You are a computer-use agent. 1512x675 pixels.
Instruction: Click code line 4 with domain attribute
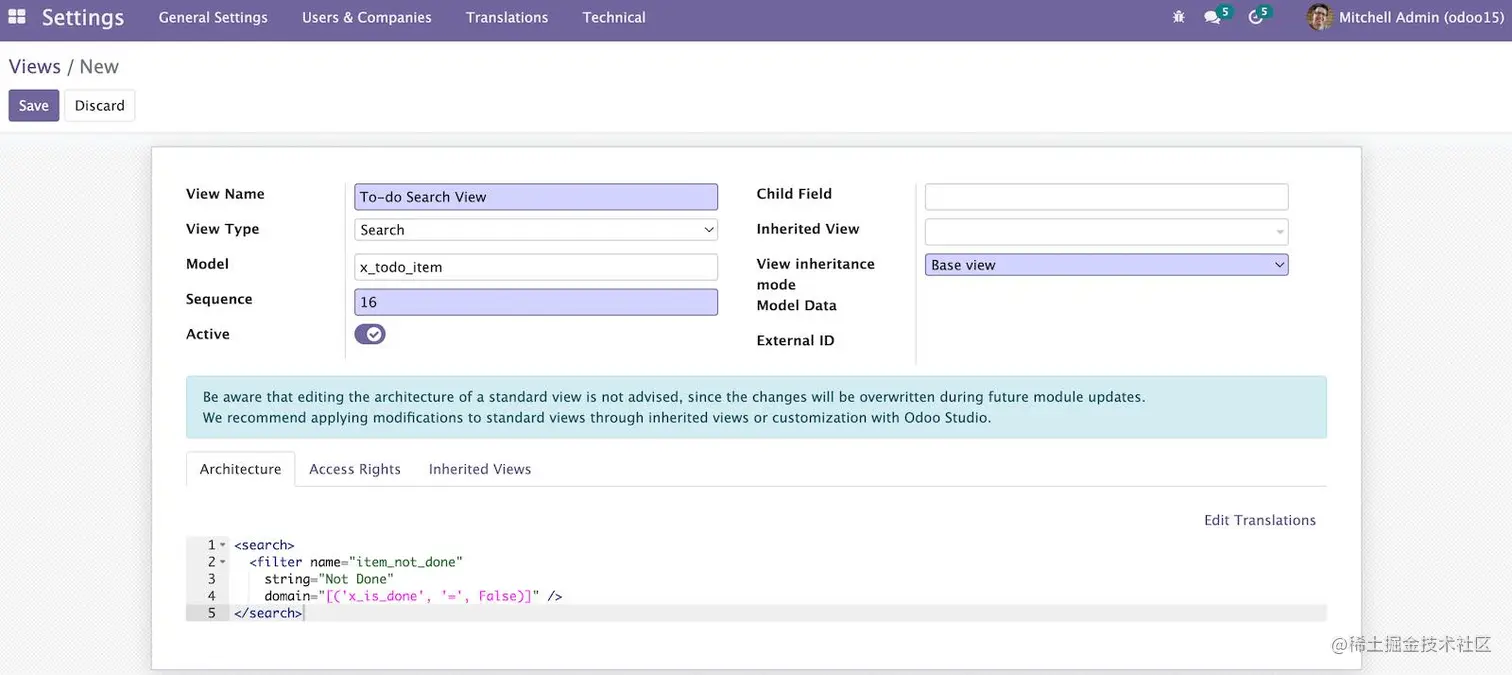413,596
